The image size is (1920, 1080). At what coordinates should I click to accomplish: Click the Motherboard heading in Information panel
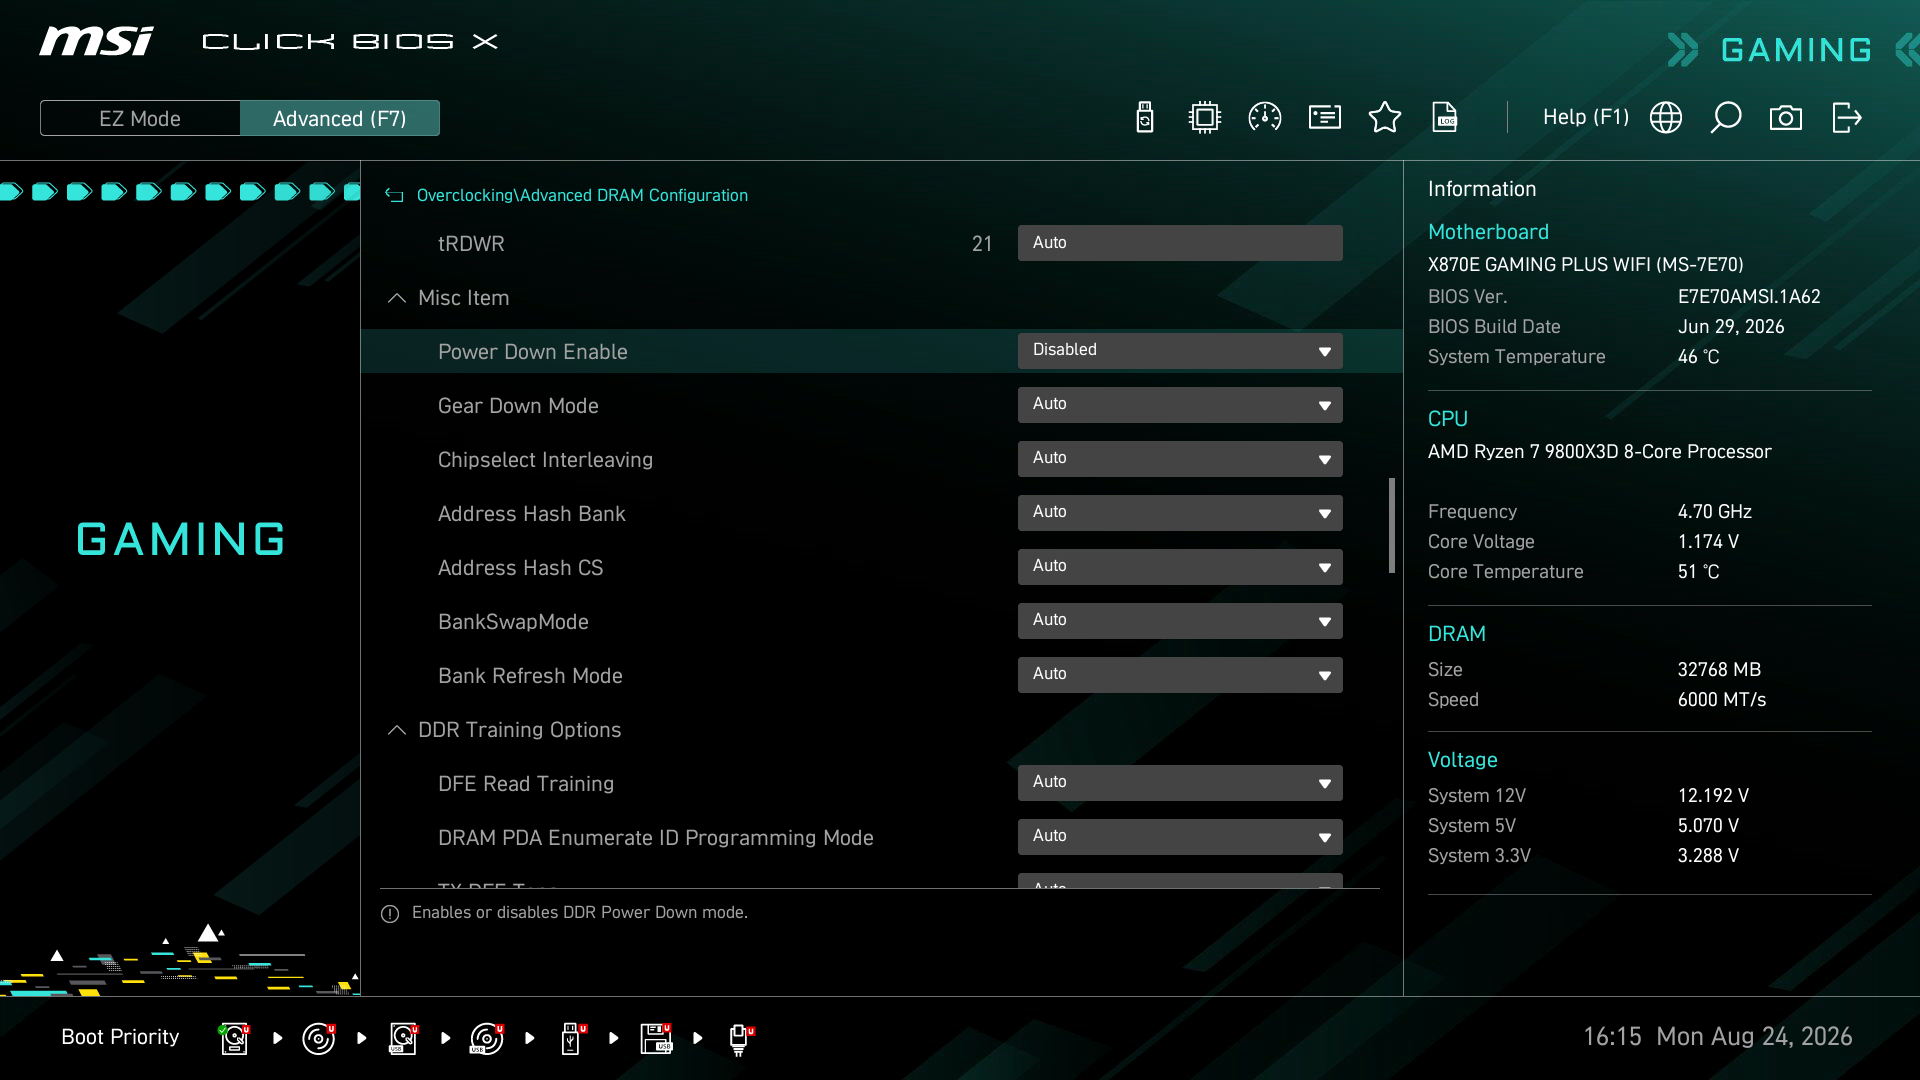tap(1488, 232)
